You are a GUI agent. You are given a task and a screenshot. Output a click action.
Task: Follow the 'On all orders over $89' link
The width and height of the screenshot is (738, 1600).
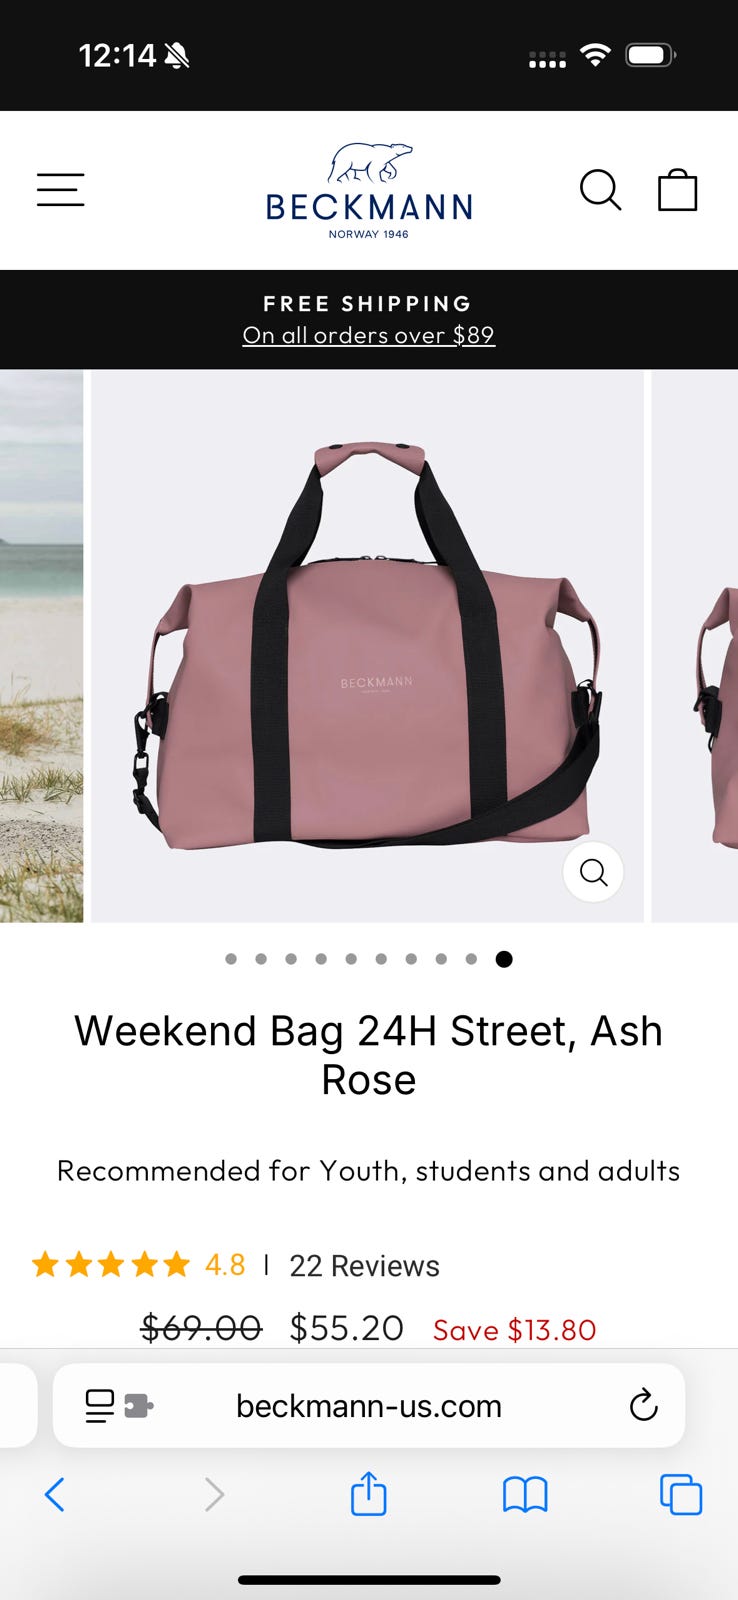point(369,335)
